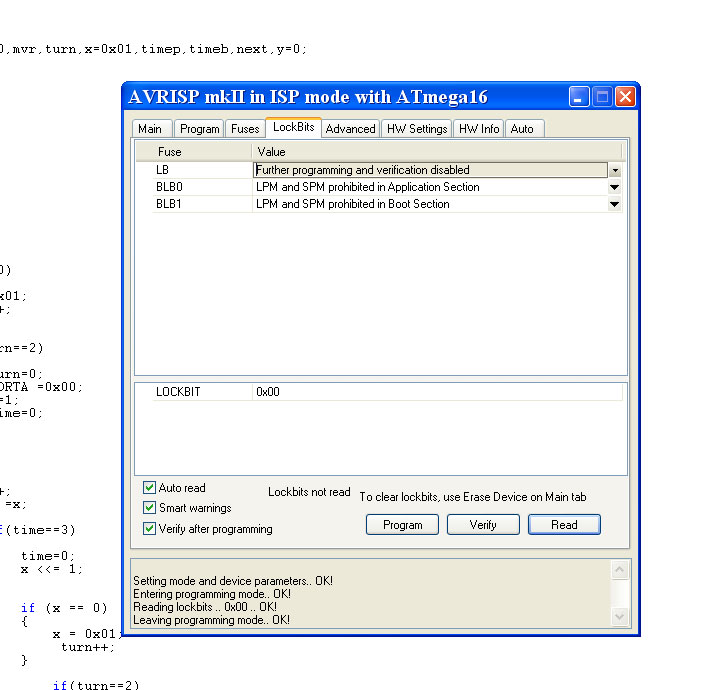723x690 pixels.
Task: Switch to HW Settings tab
Action: [417, 129]
